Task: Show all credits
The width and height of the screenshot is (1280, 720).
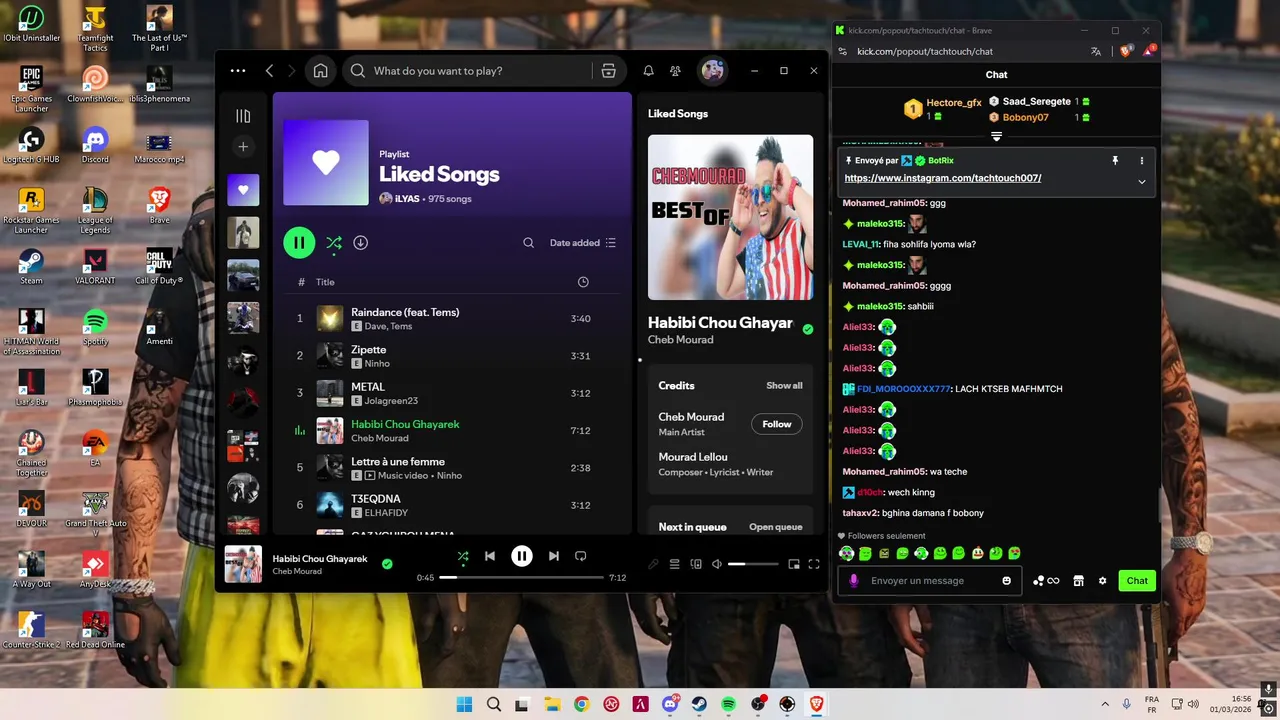Action: click(784, 385)
